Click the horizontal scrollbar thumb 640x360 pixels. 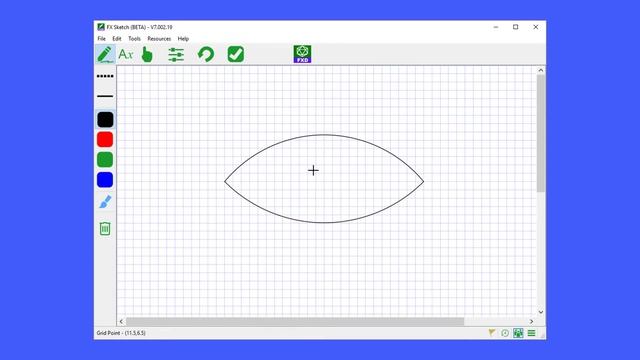[295, 321]
